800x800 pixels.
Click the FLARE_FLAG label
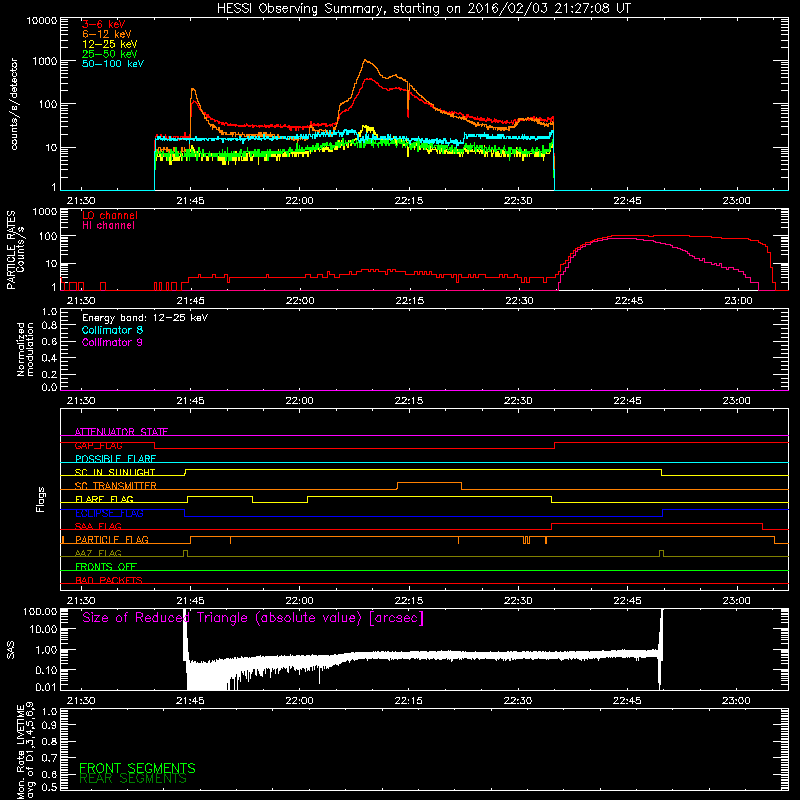tap(104, 499)
